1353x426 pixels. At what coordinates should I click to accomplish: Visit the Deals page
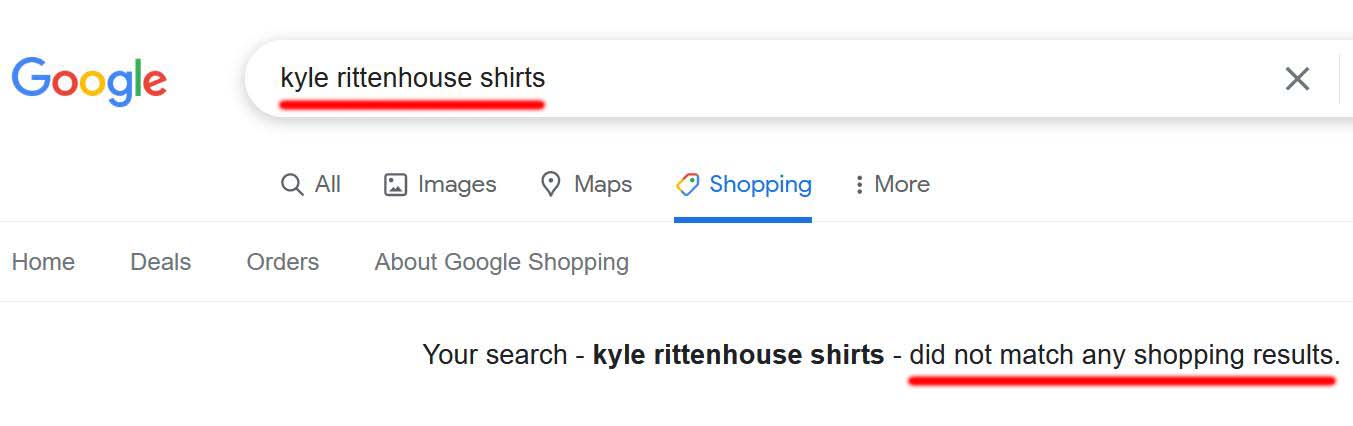(160, 262)
